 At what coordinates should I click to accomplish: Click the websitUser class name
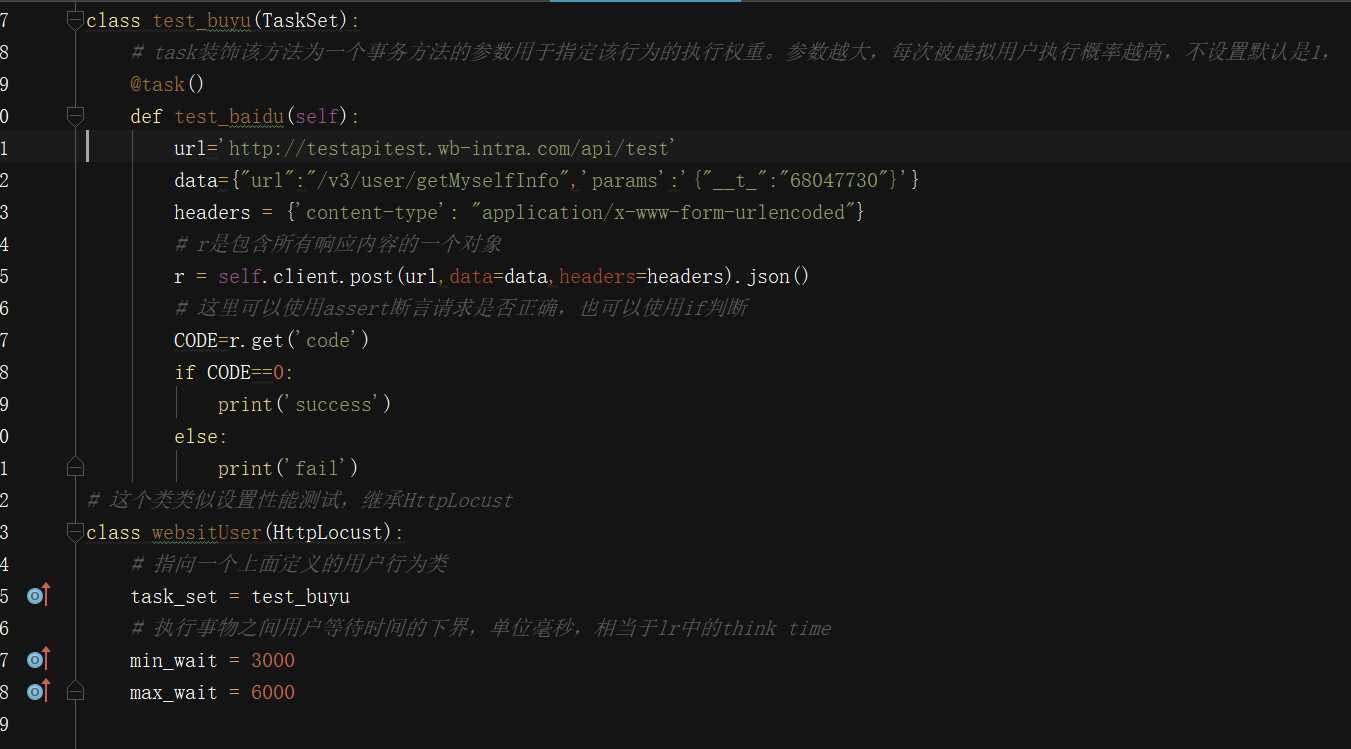point(207,532)
